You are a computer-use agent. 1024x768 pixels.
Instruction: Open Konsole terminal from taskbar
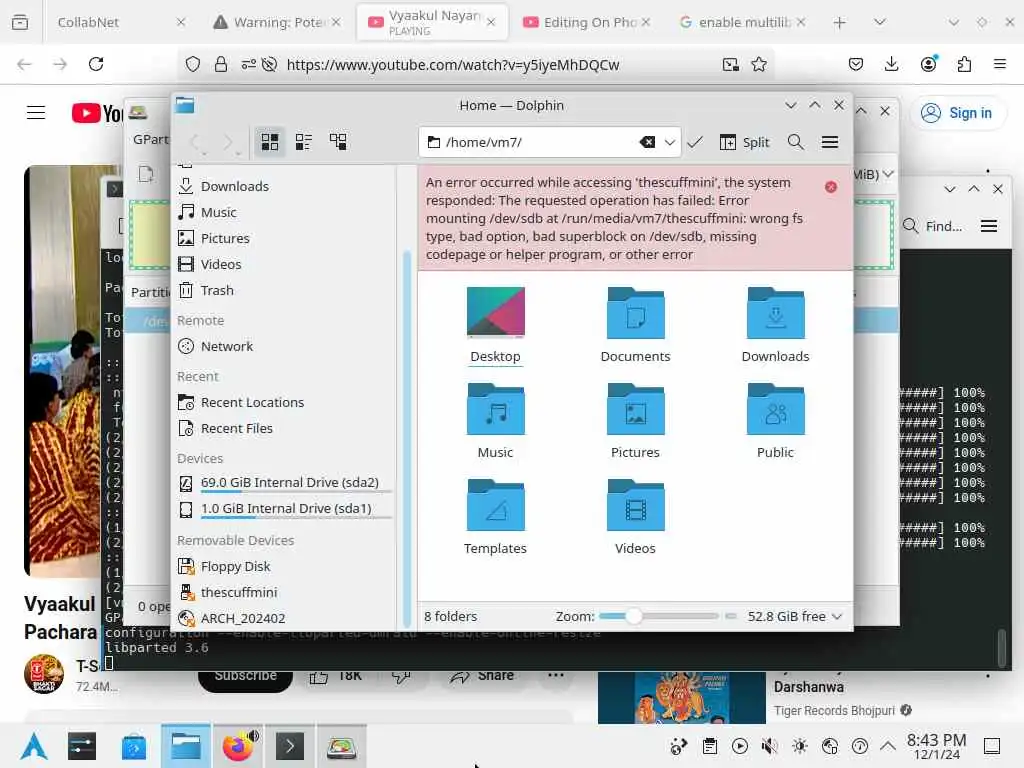[290, 746]
